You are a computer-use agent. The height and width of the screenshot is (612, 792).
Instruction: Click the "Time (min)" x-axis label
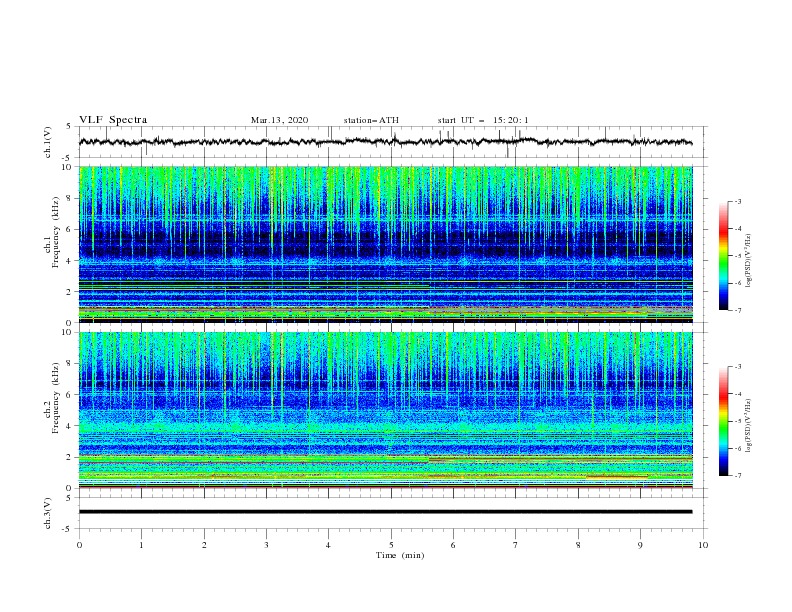point(400,555)
